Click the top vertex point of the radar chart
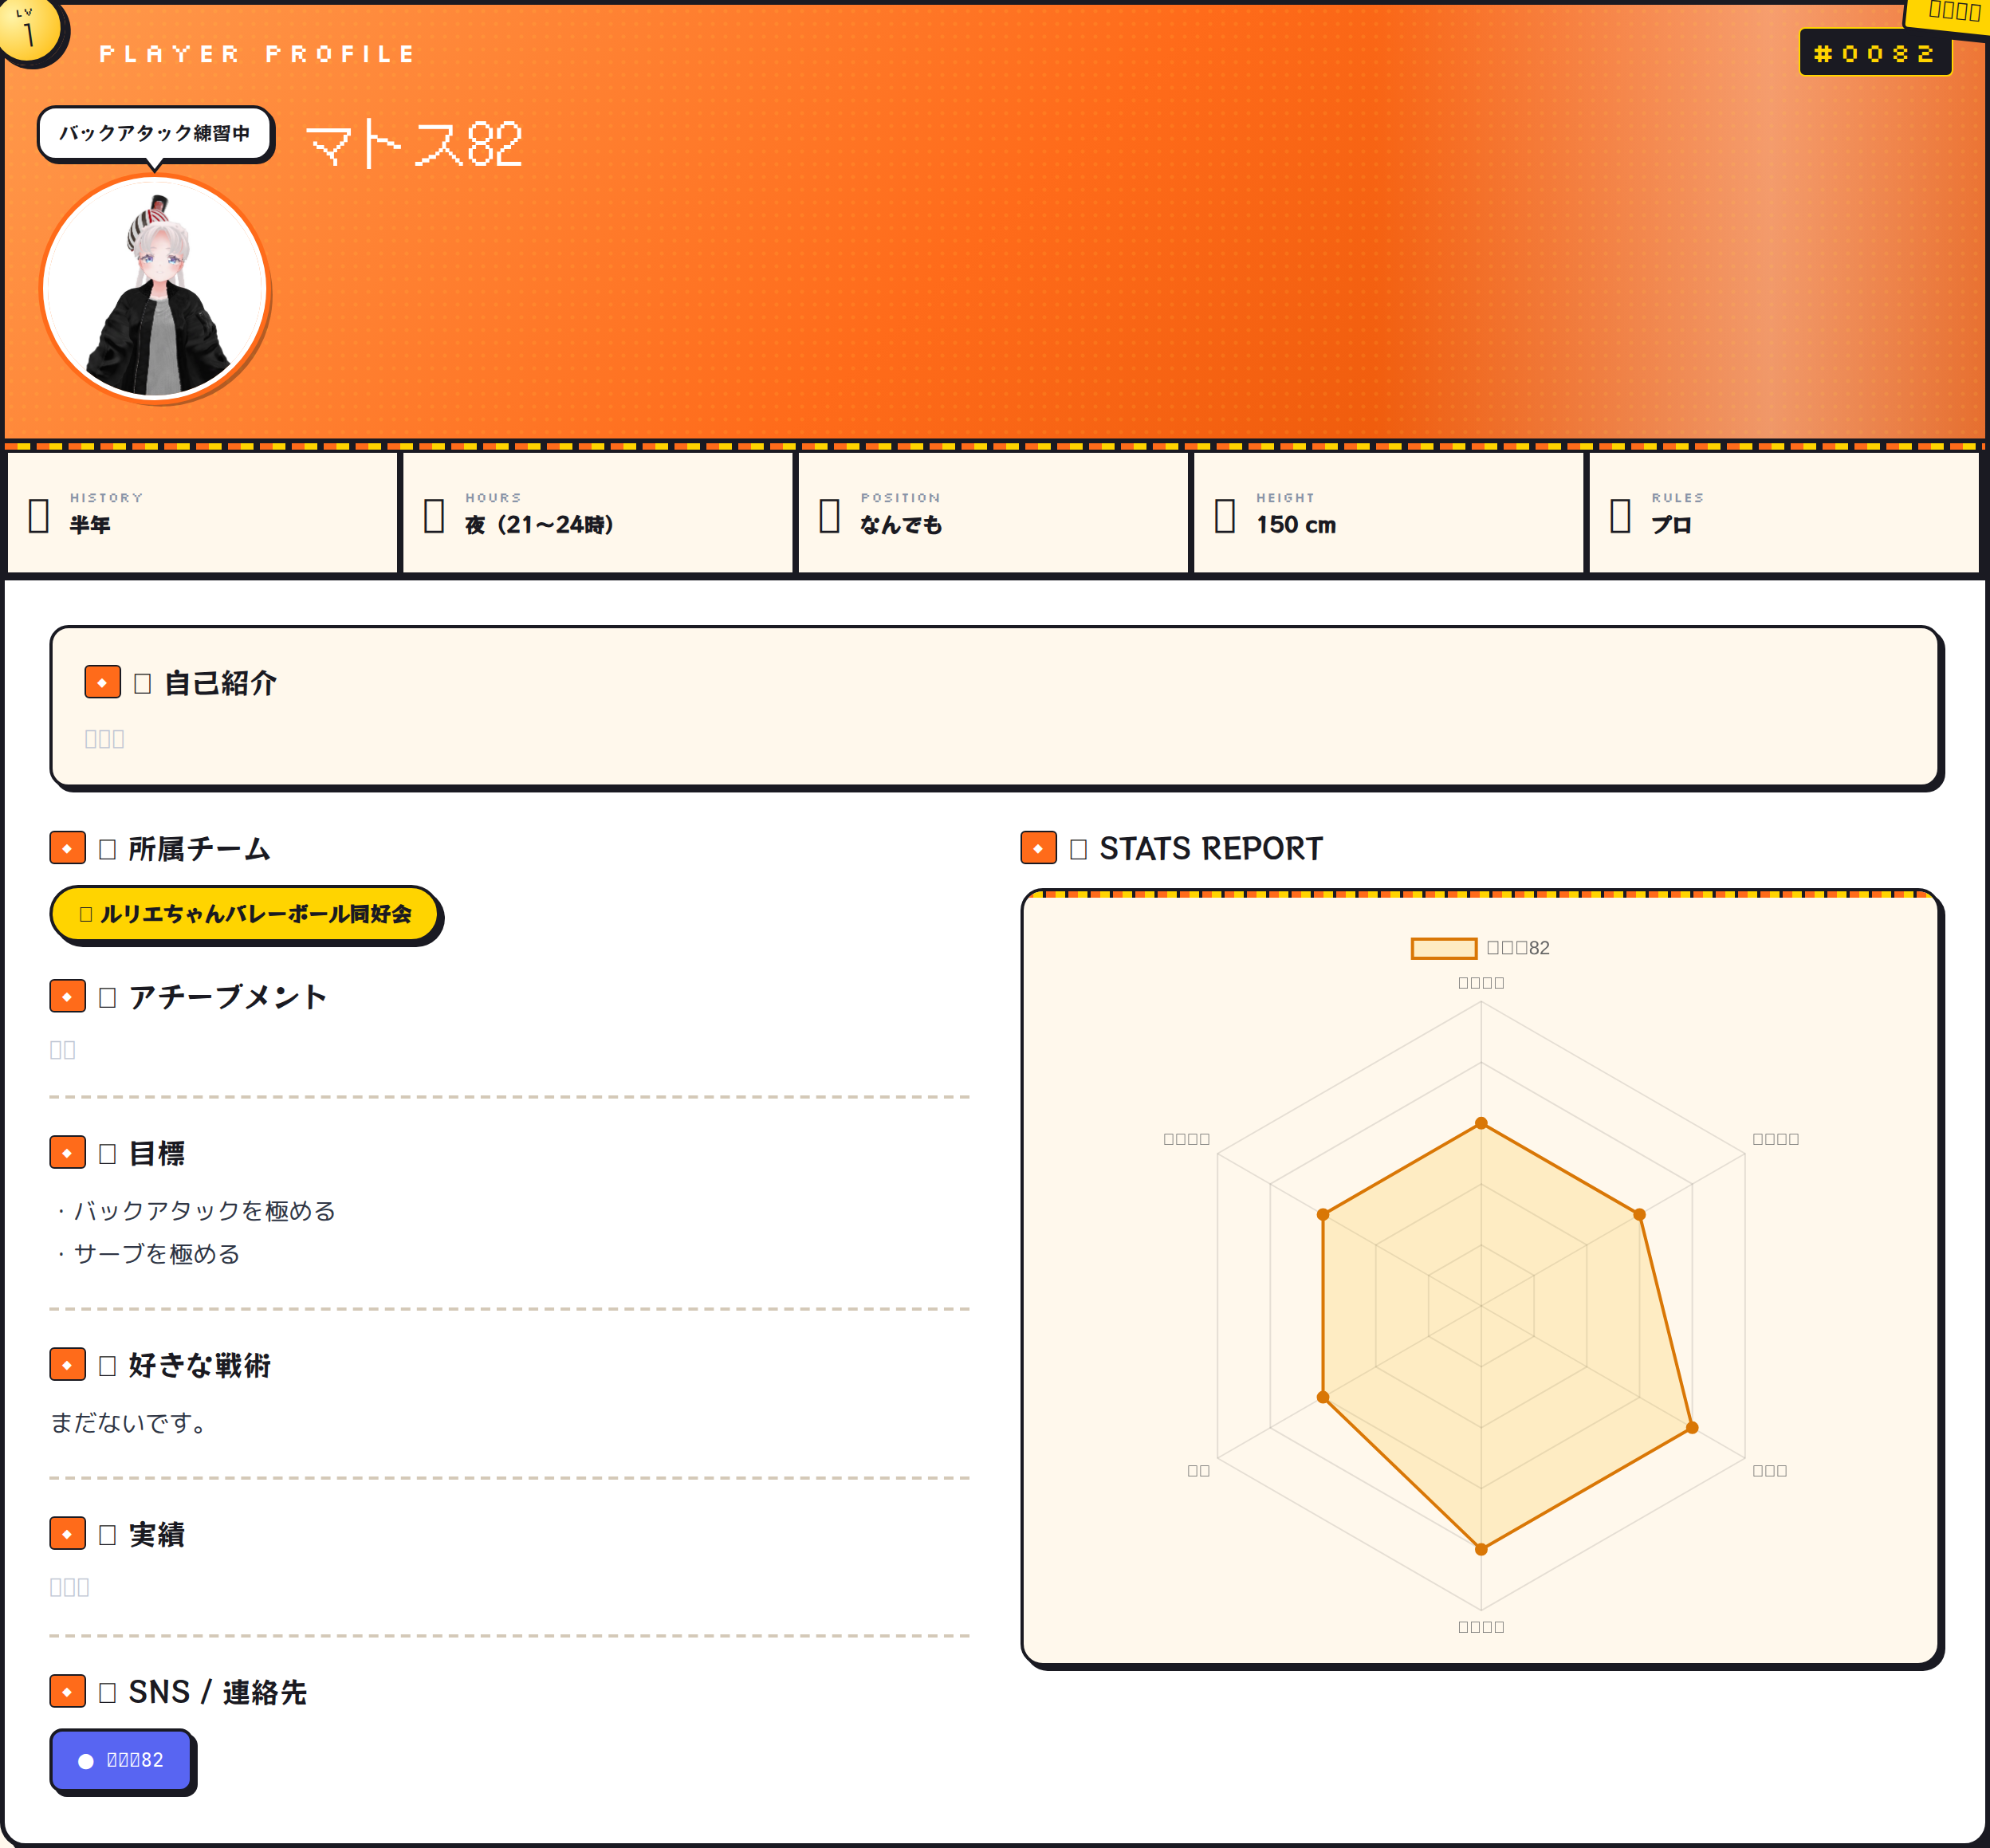The height and width of the screenshot is (1848, 1990). [x=1481, y=1123]
